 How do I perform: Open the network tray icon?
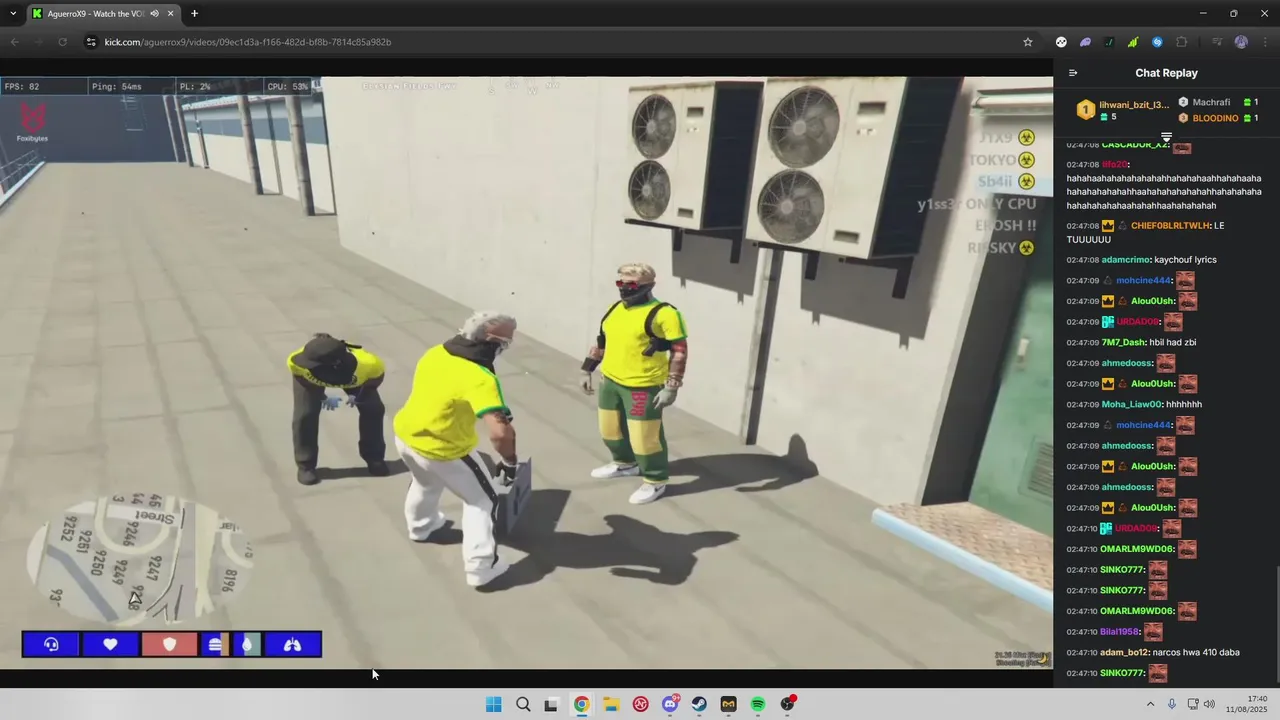point(1192,704)
